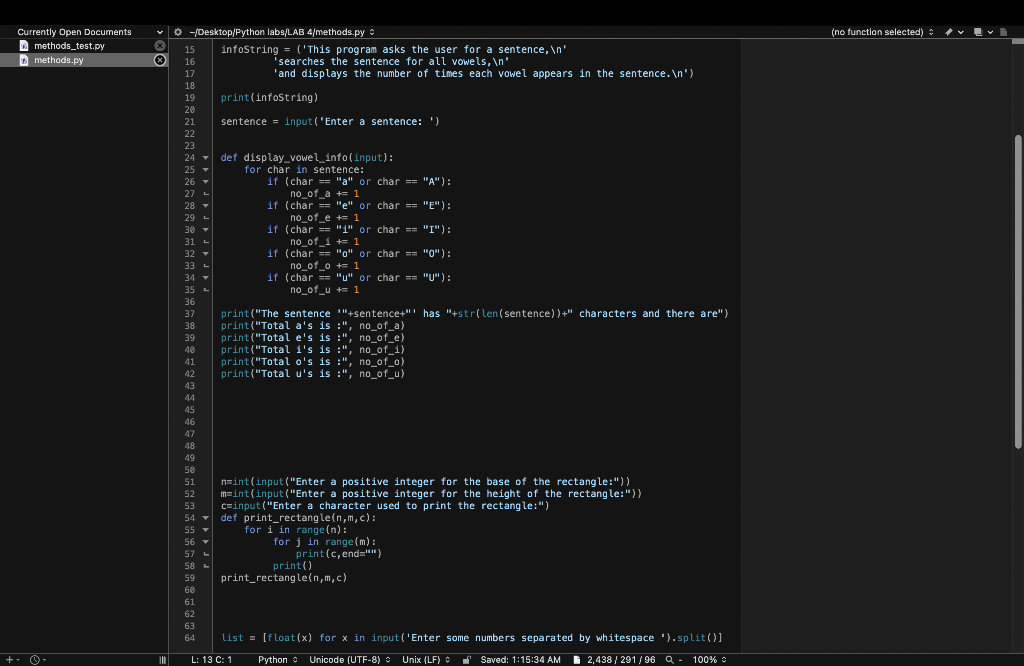Image resolution: width=1024 pixels, height=666 pixels.
Task: Click the cursor position L: 13 C: 1 indicator
Action: click(x=212, y=659)
